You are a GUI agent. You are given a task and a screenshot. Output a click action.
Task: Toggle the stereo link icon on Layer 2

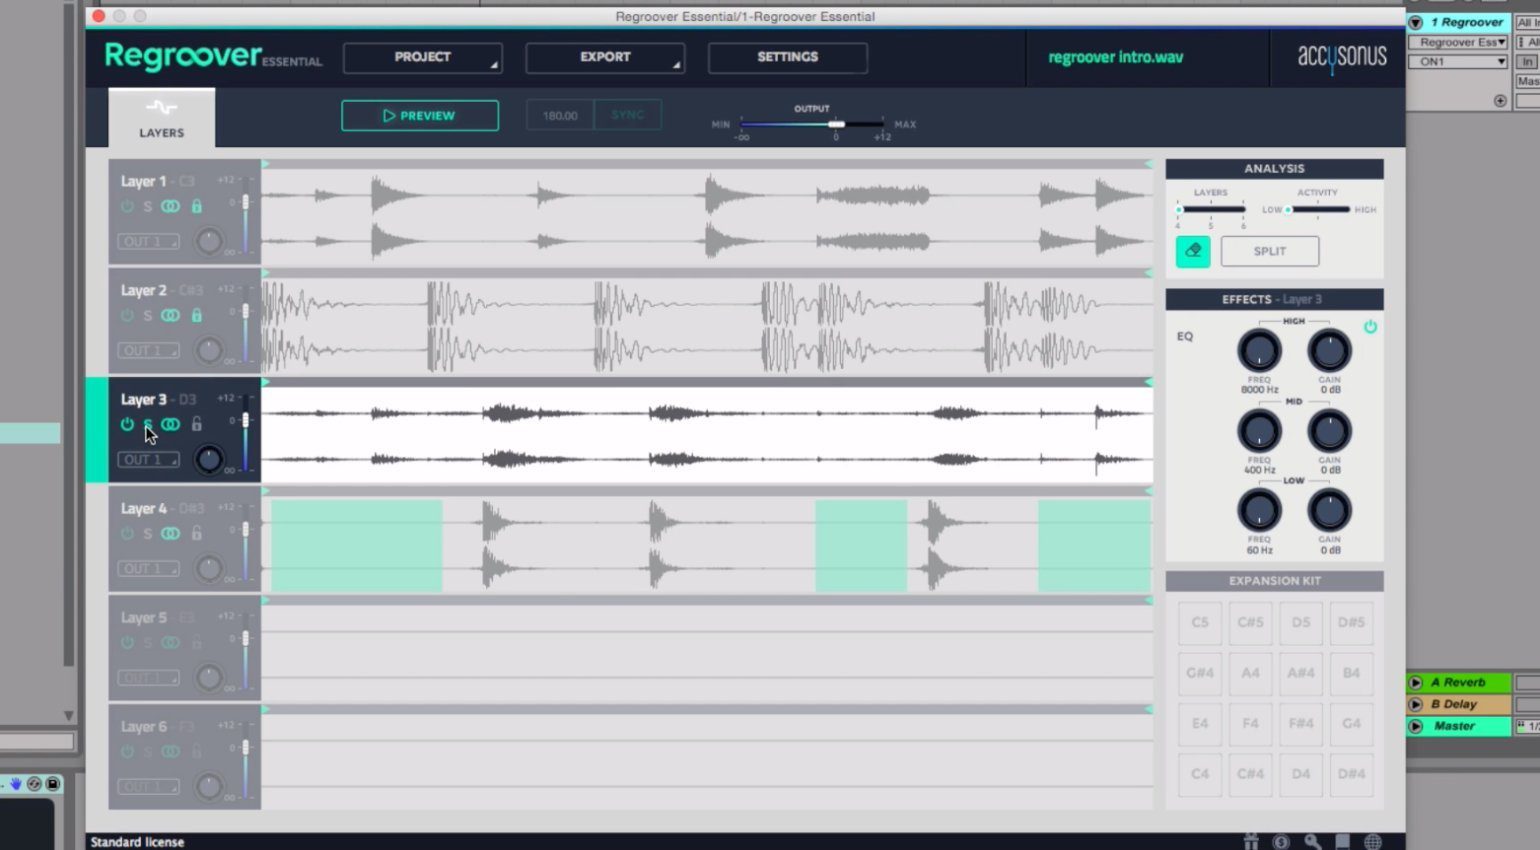click(x=171, y=315)
